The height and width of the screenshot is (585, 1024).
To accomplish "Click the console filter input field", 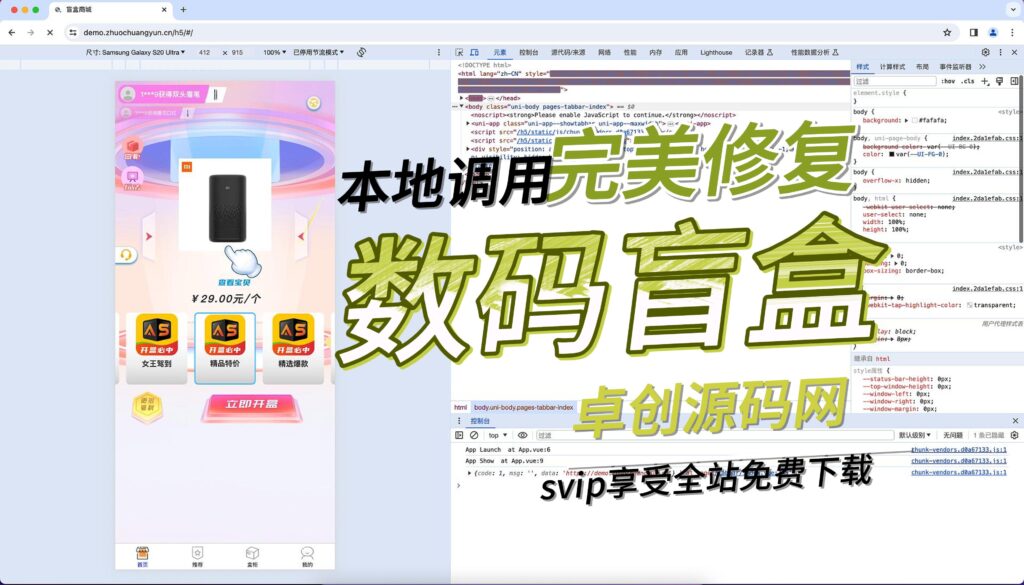I will pos(713,435).
